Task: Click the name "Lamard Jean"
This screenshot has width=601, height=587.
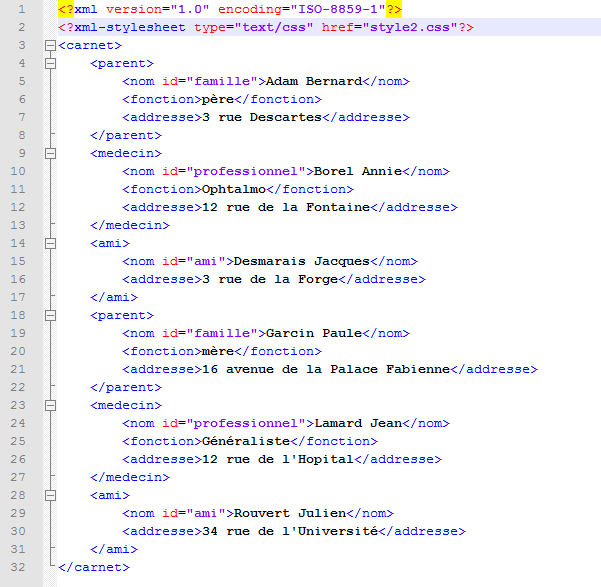Action: point(358,423)
